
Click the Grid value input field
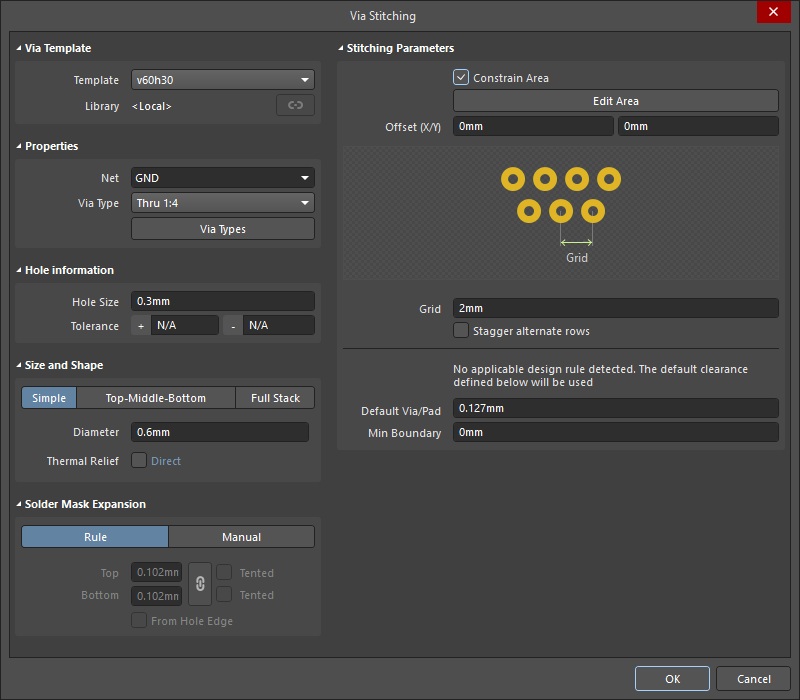[x=615, y=309]
